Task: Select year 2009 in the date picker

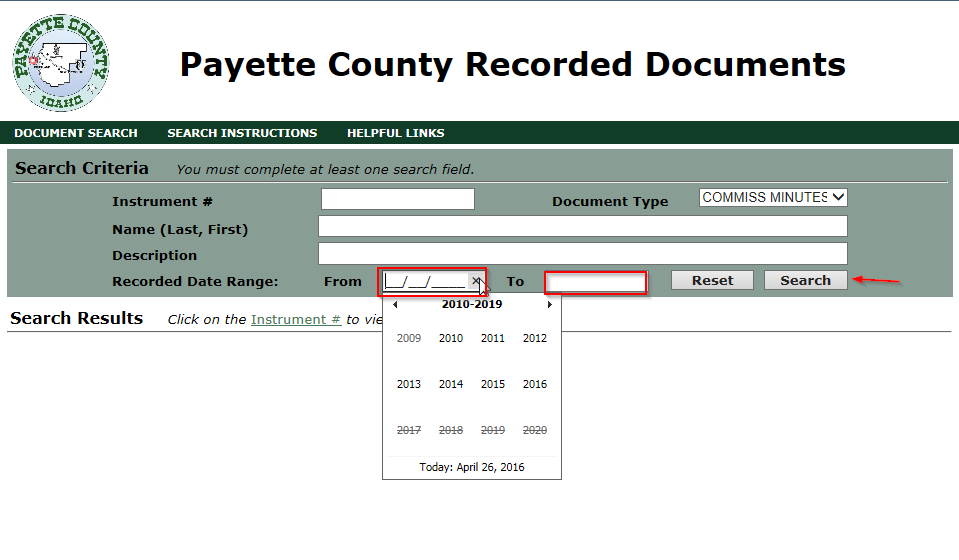Action: tap(409, 338)
